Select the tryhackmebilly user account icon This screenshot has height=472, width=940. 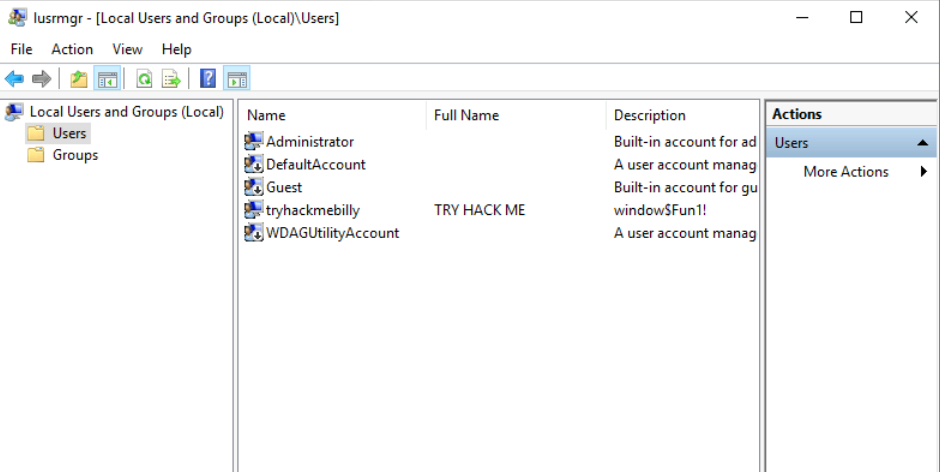254,210
